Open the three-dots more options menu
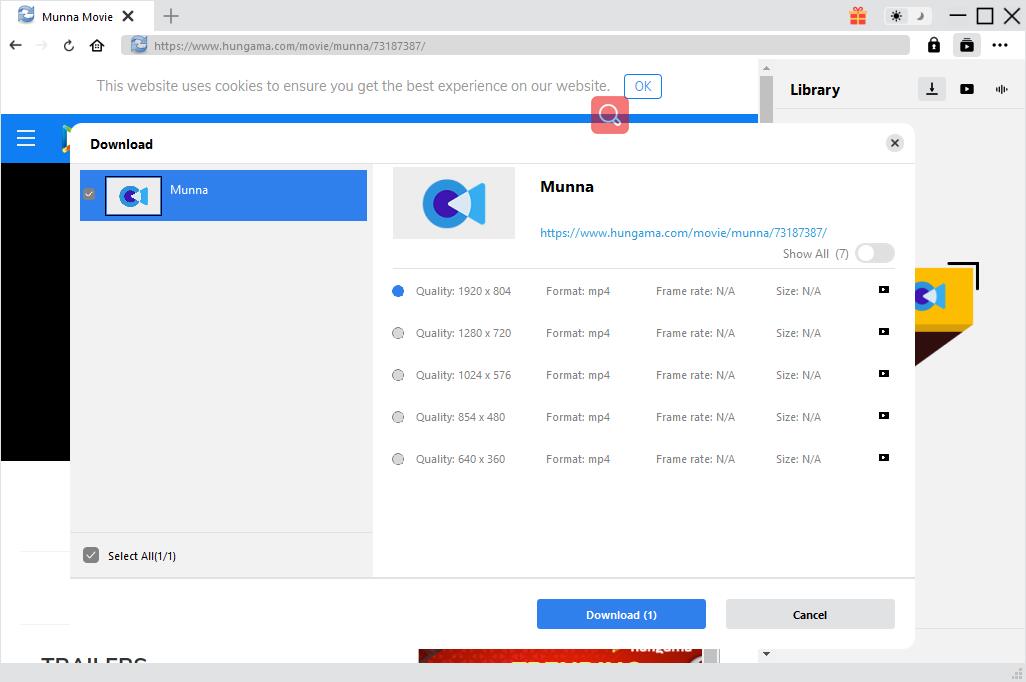 tap(1000, 45)
